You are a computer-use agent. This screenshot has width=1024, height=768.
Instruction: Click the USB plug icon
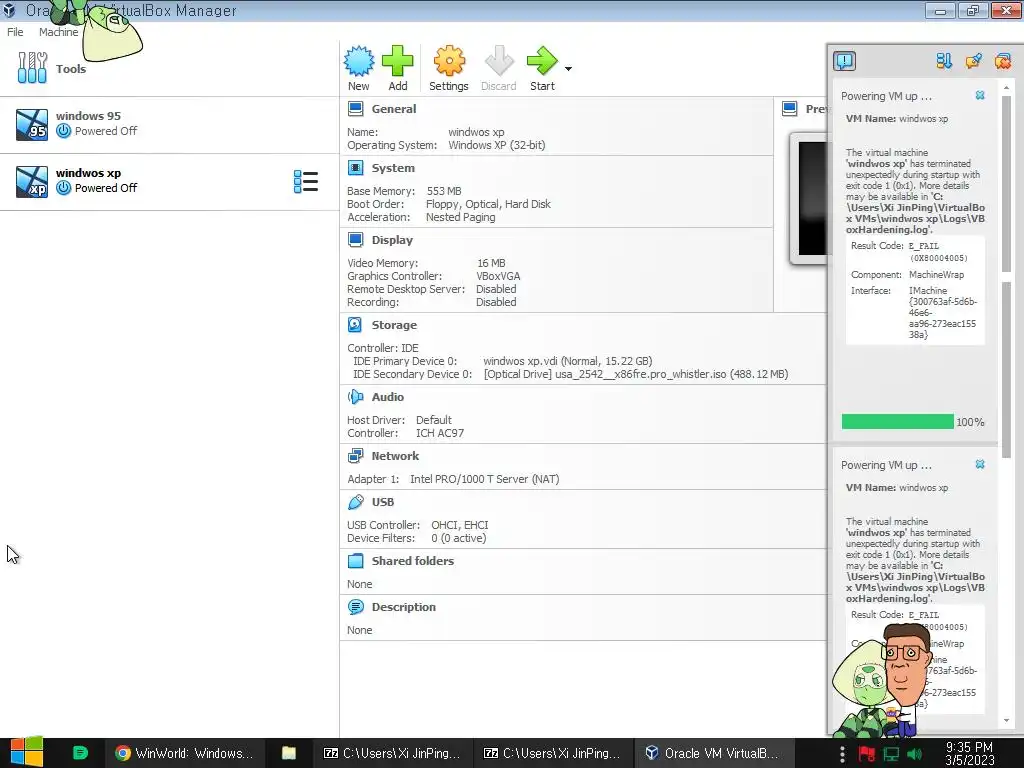(355, 502)
